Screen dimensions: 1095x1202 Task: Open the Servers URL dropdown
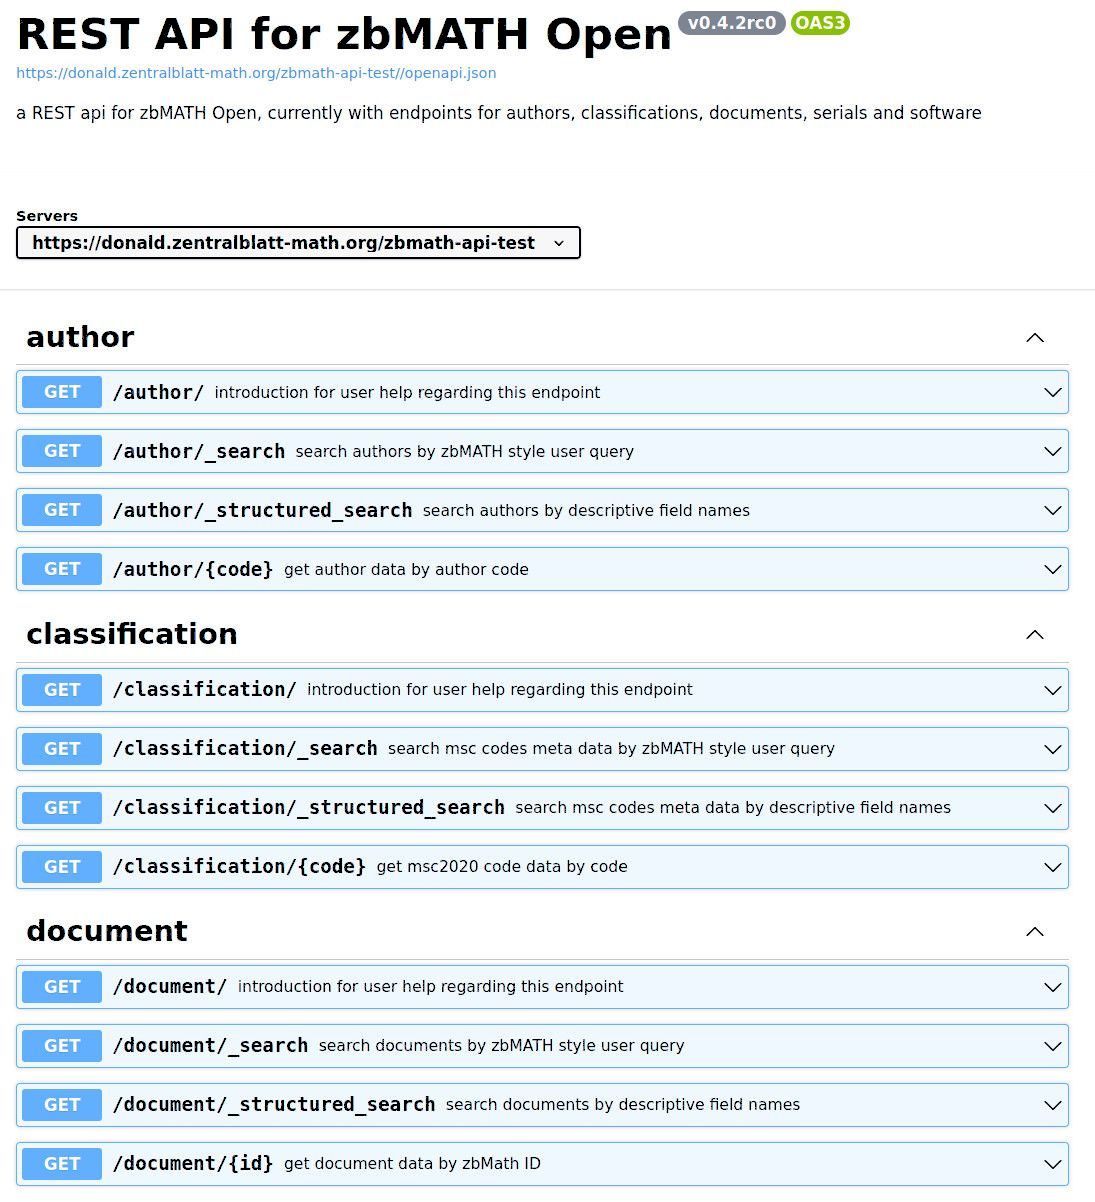click(298, 243)
